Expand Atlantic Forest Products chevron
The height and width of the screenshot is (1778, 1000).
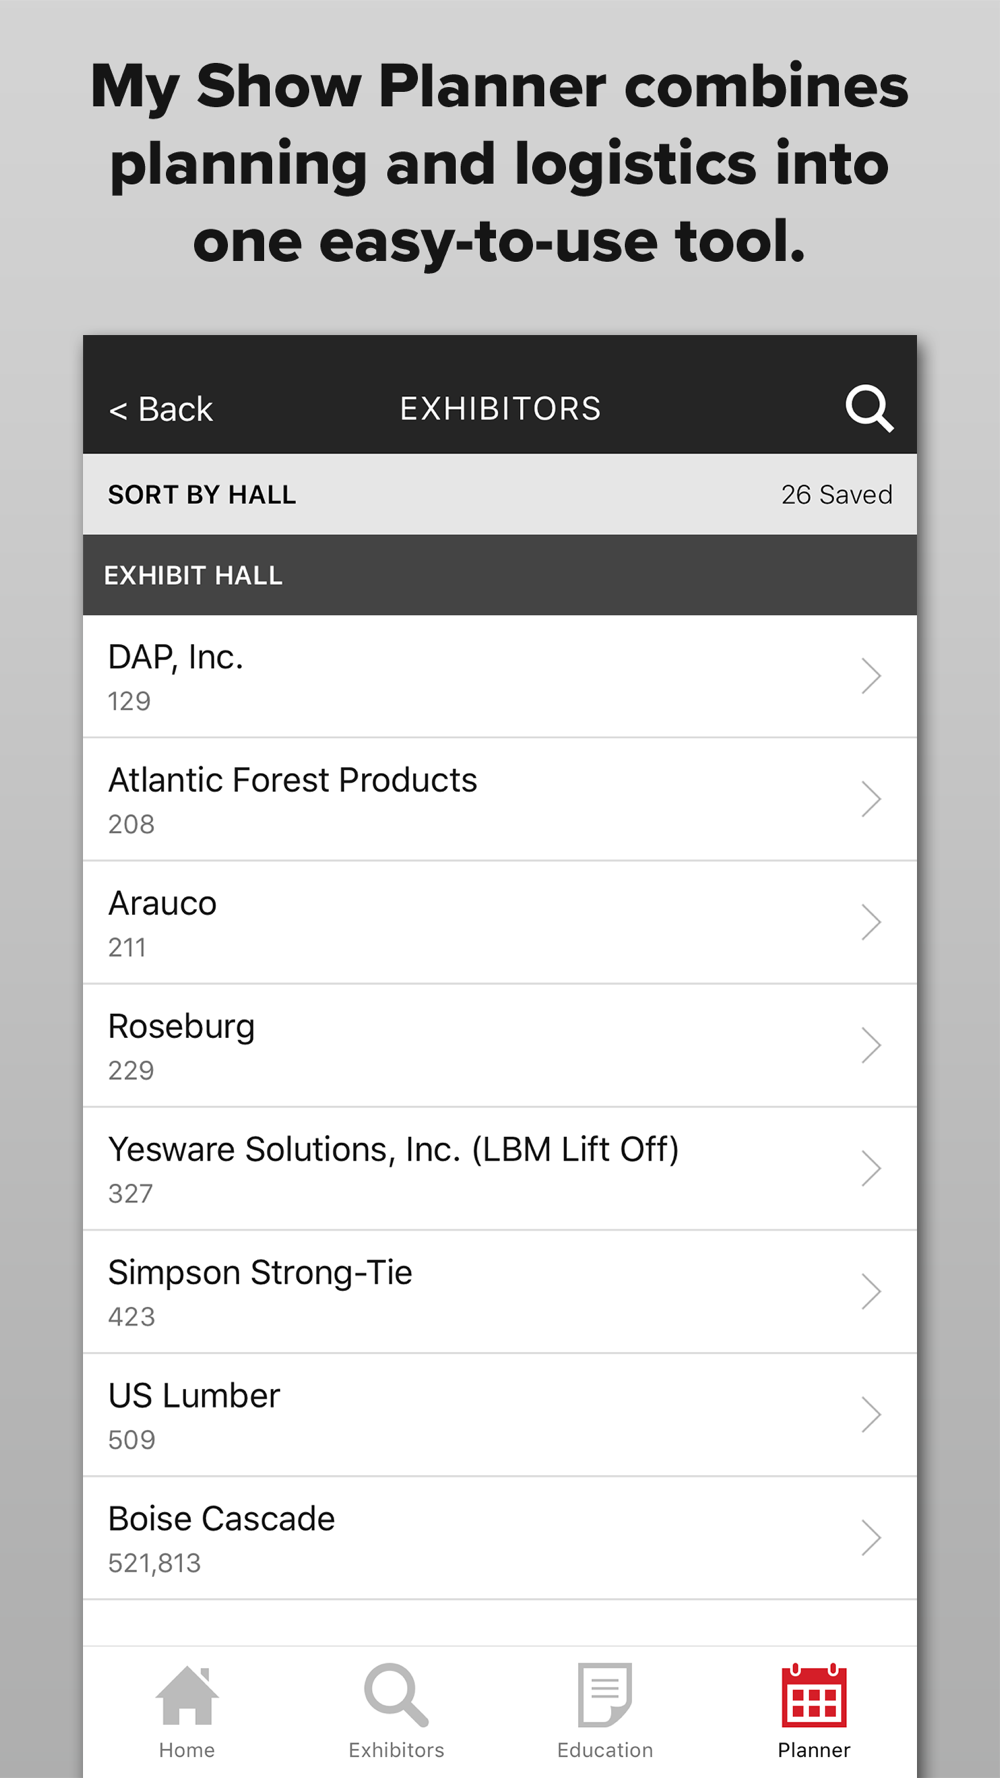pos(871,799)
